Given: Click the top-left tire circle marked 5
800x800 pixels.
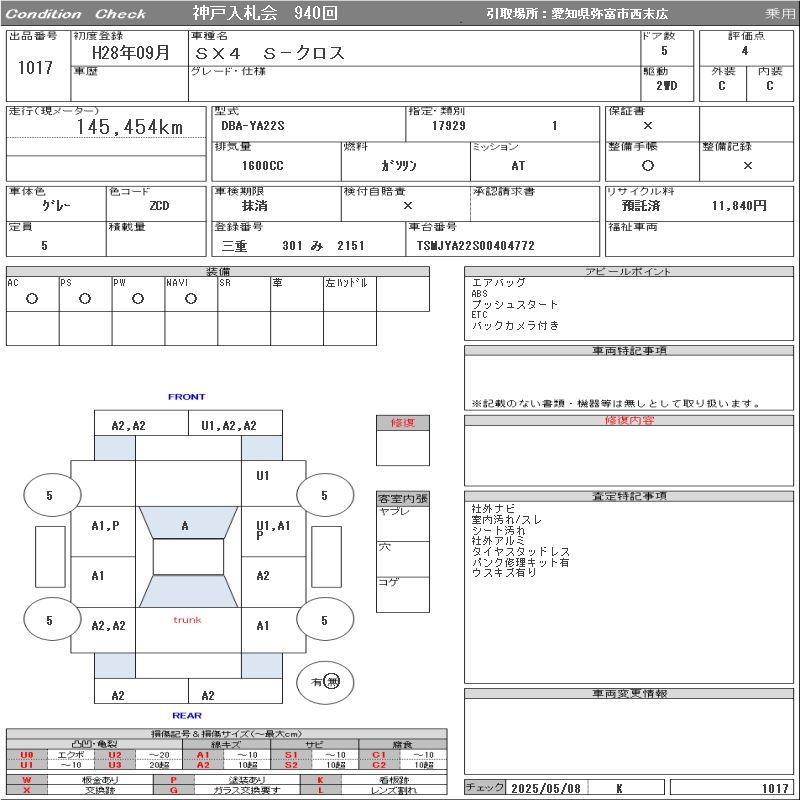Looking at the screenshot, I should click(x=50, y=495).
